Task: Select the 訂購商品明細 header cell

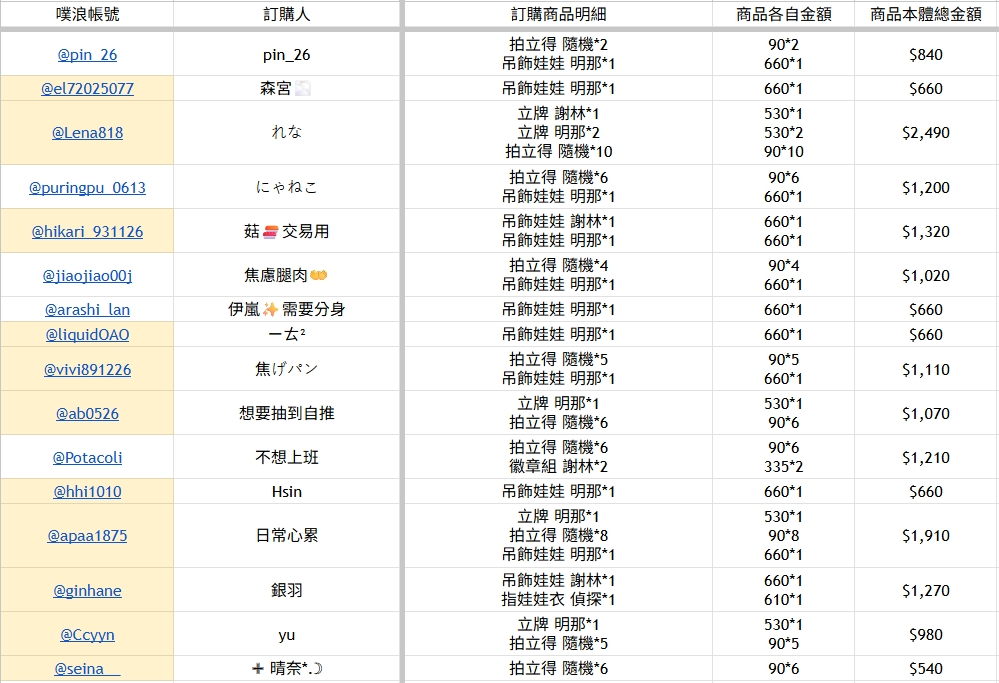Action: coord(557,14)
